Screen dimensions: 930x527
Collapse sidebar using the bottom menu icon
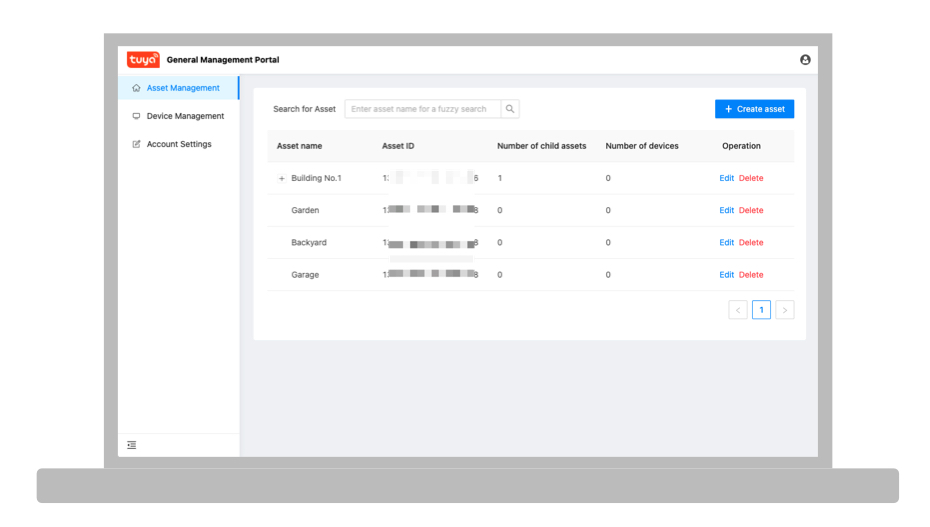pyautogui.click(x=132, y=445)
